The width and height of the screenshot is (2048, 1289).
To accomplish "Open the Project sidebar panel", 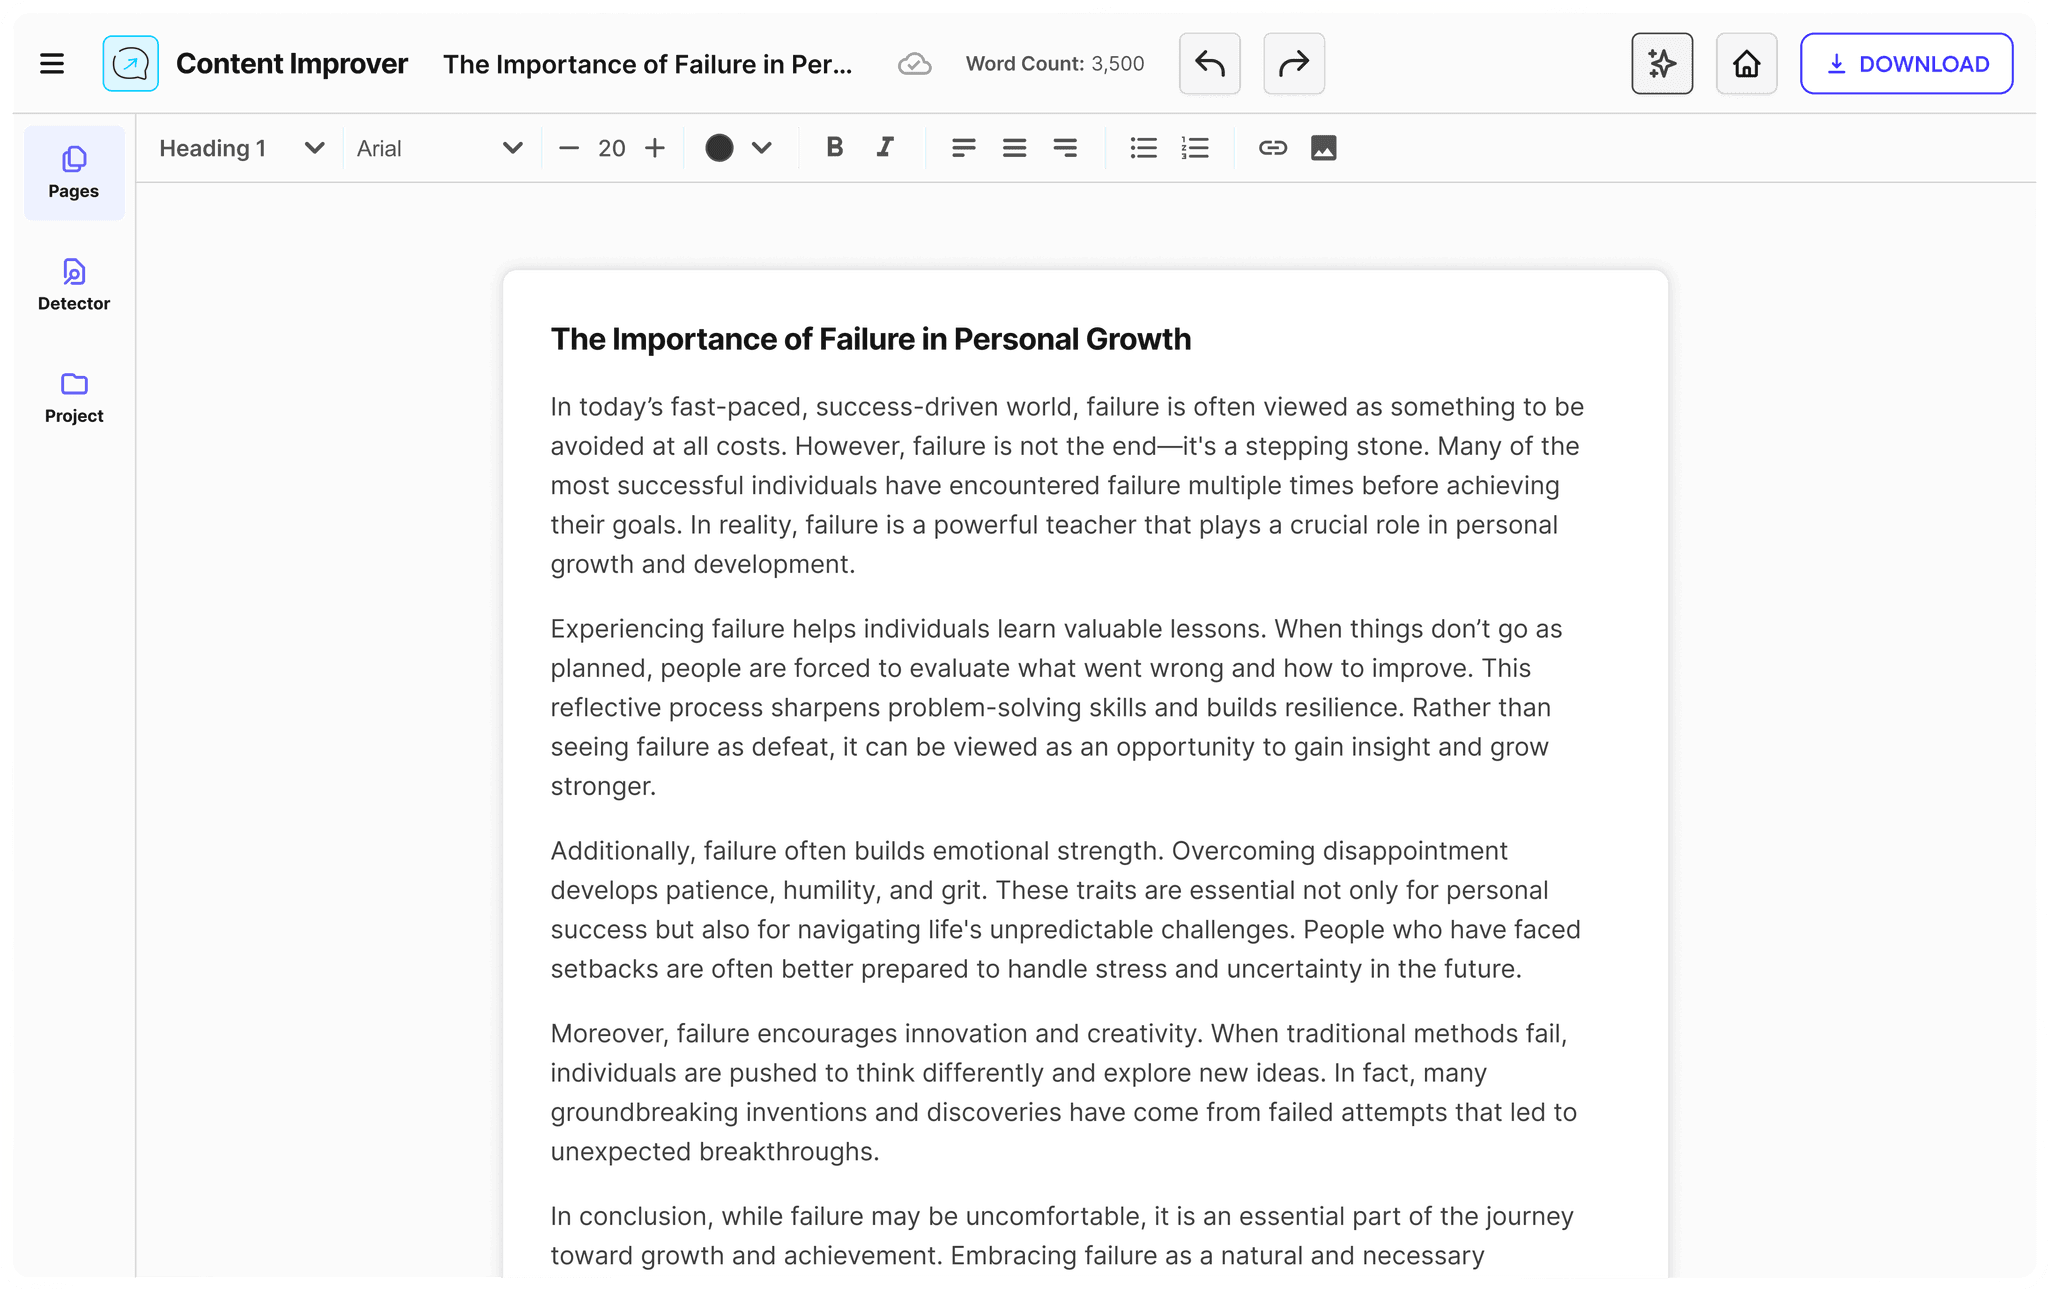I will click(x=74, y=397).
